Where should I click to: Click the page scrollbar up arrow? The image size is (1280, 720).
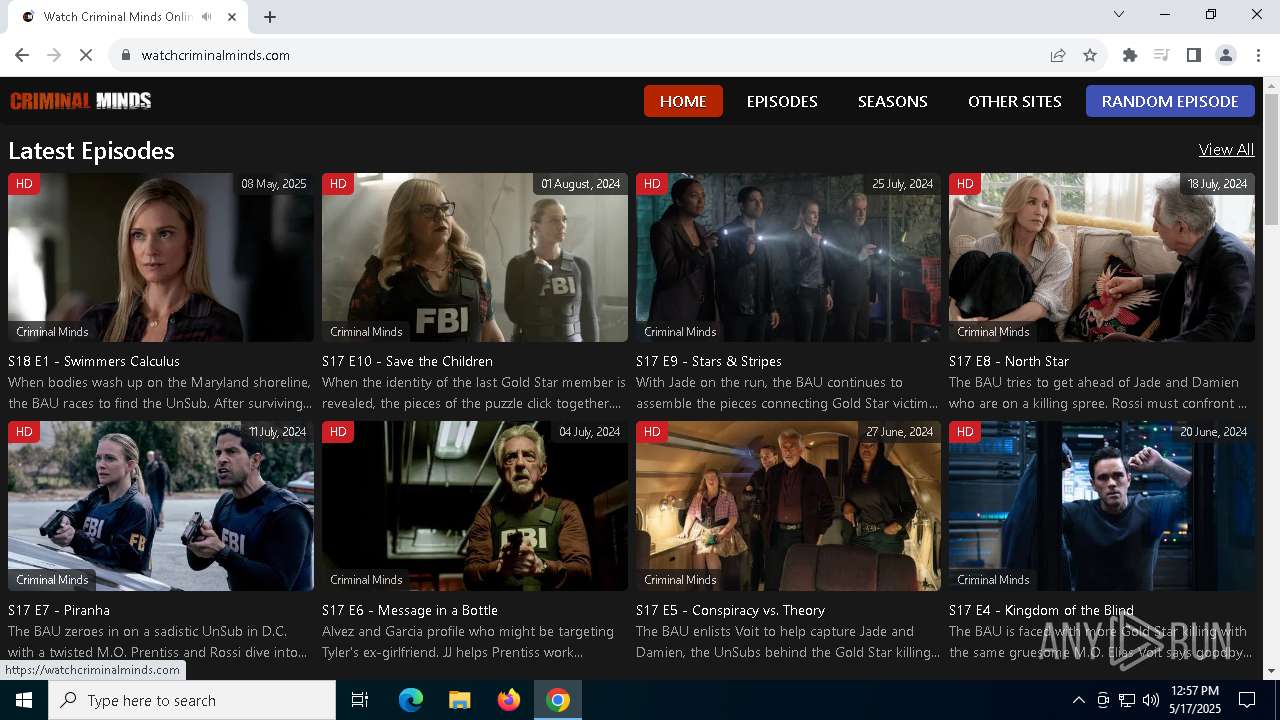pyautogui.click(x=1271, y=85)
